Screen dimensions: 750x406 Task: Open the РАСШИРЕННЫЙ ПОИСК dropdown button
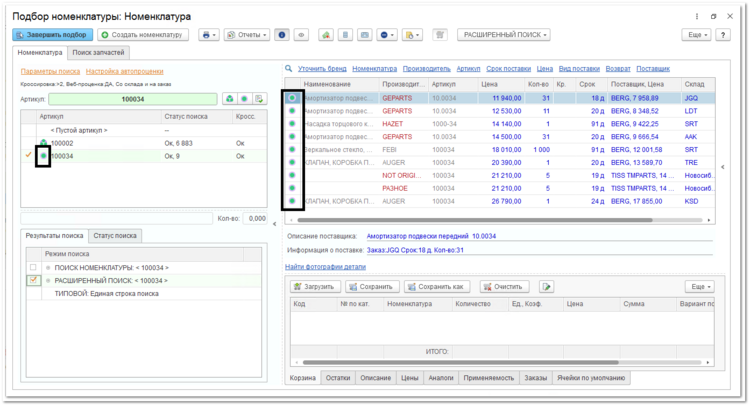click(x=504, y=35)
